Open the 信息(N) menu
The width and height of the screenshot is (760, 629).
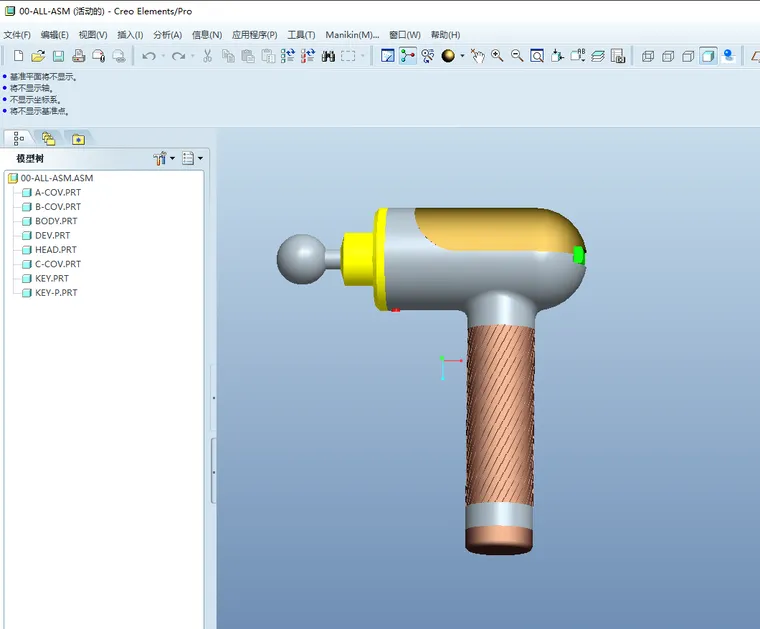tap(207, 35)
